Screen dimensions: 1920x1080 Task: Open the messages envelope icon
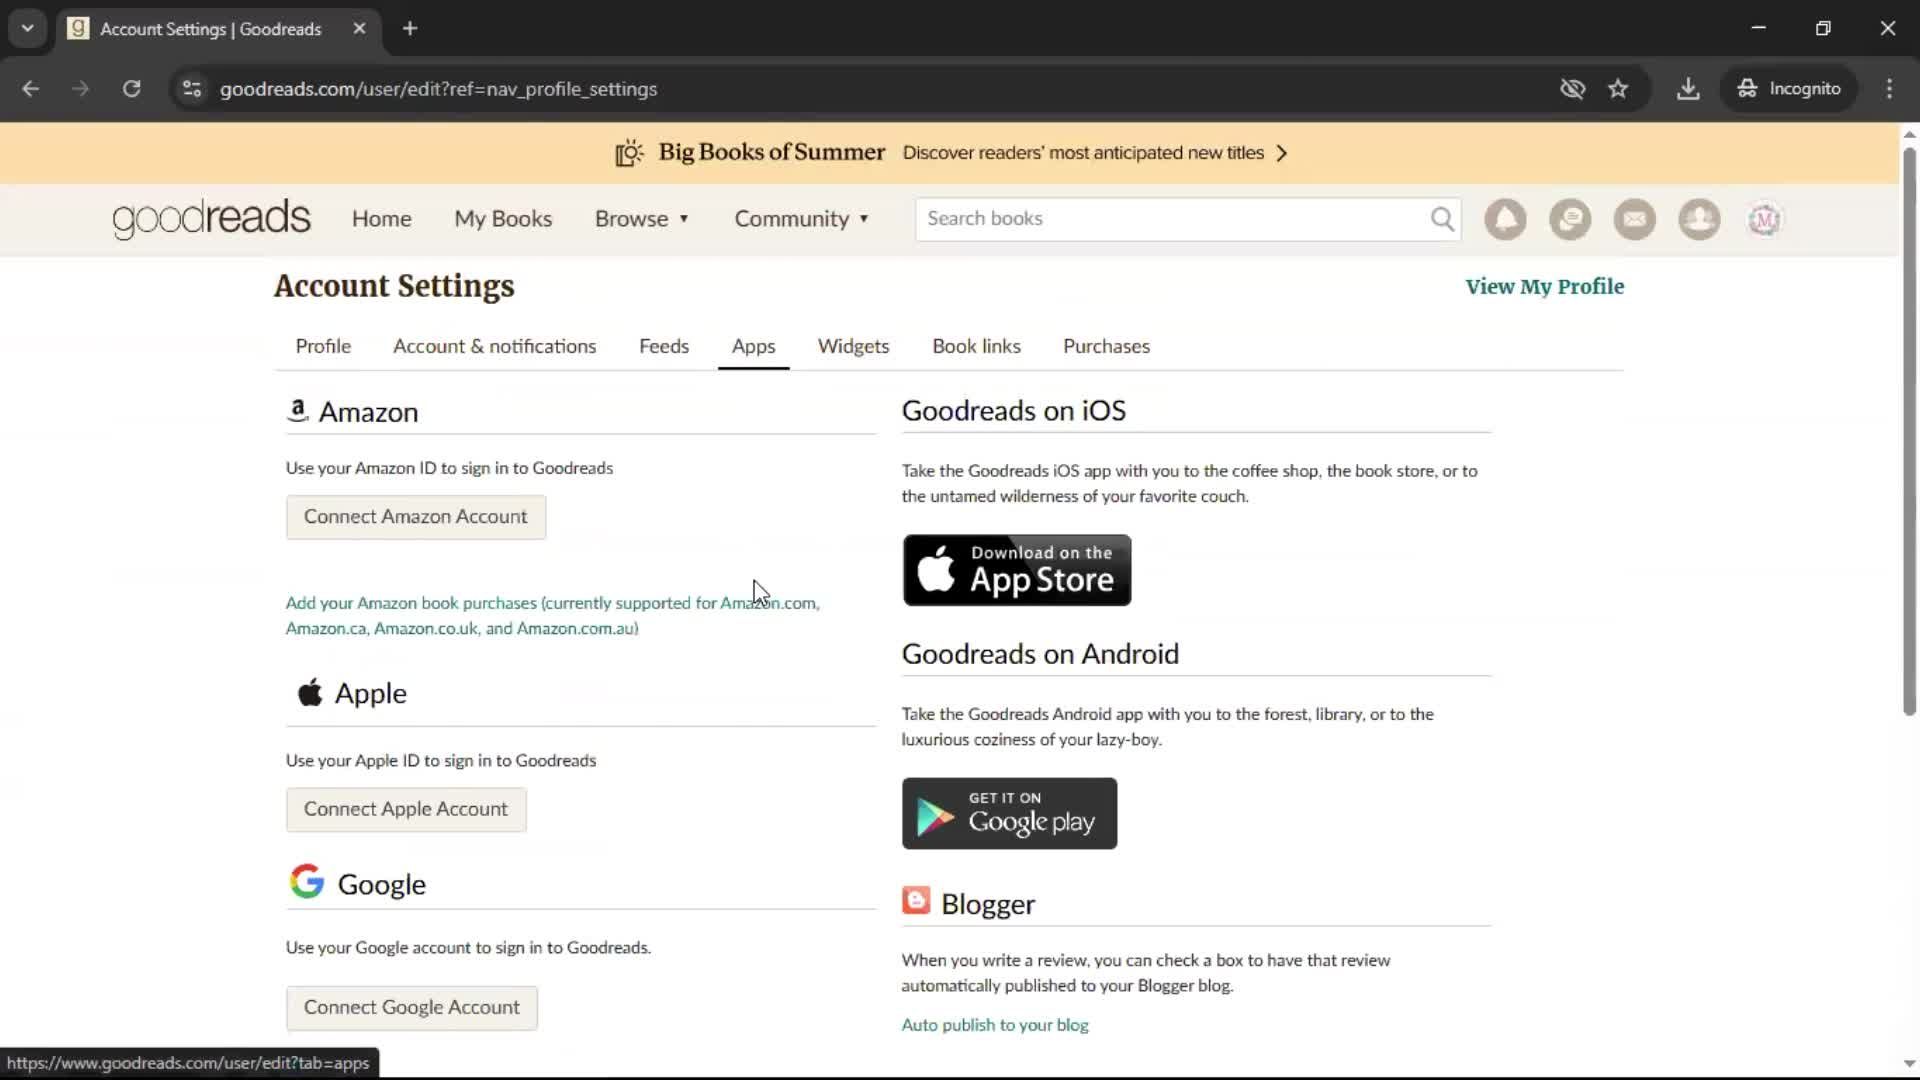[x=1635, y=219]
